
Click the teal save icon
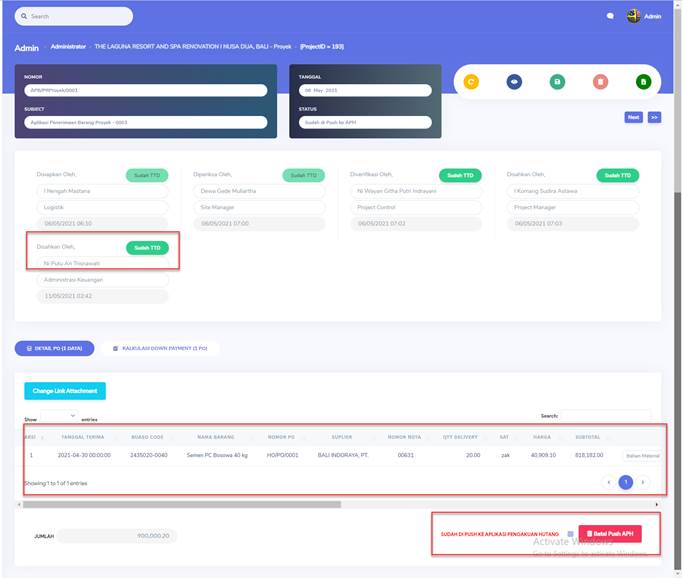(x=557, y=82)
